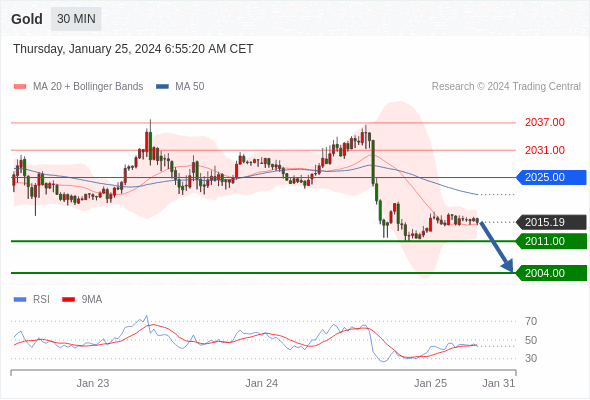
Task: Click the RSI legend label
Action: [41, 300]
